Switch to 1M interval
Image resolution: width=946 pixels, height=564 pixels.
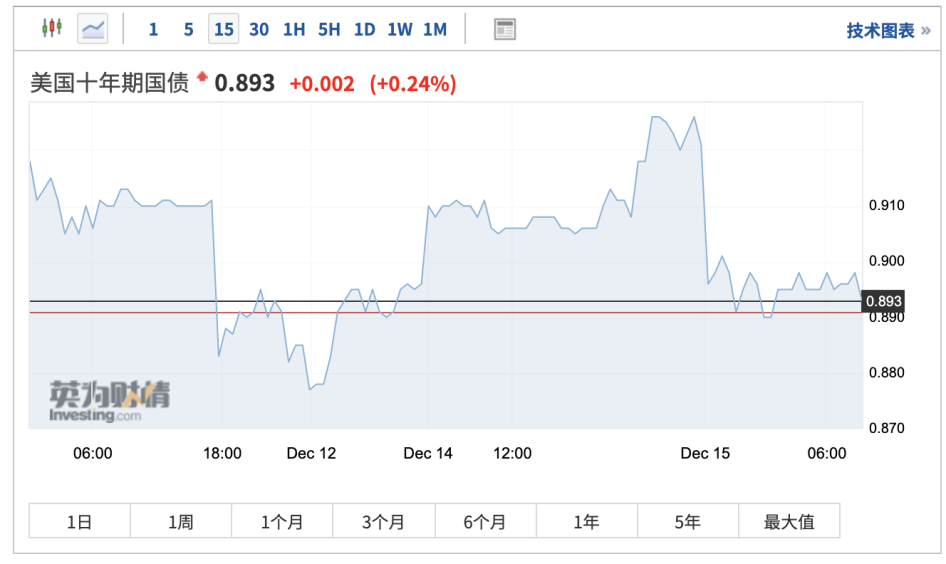point(435,29)
